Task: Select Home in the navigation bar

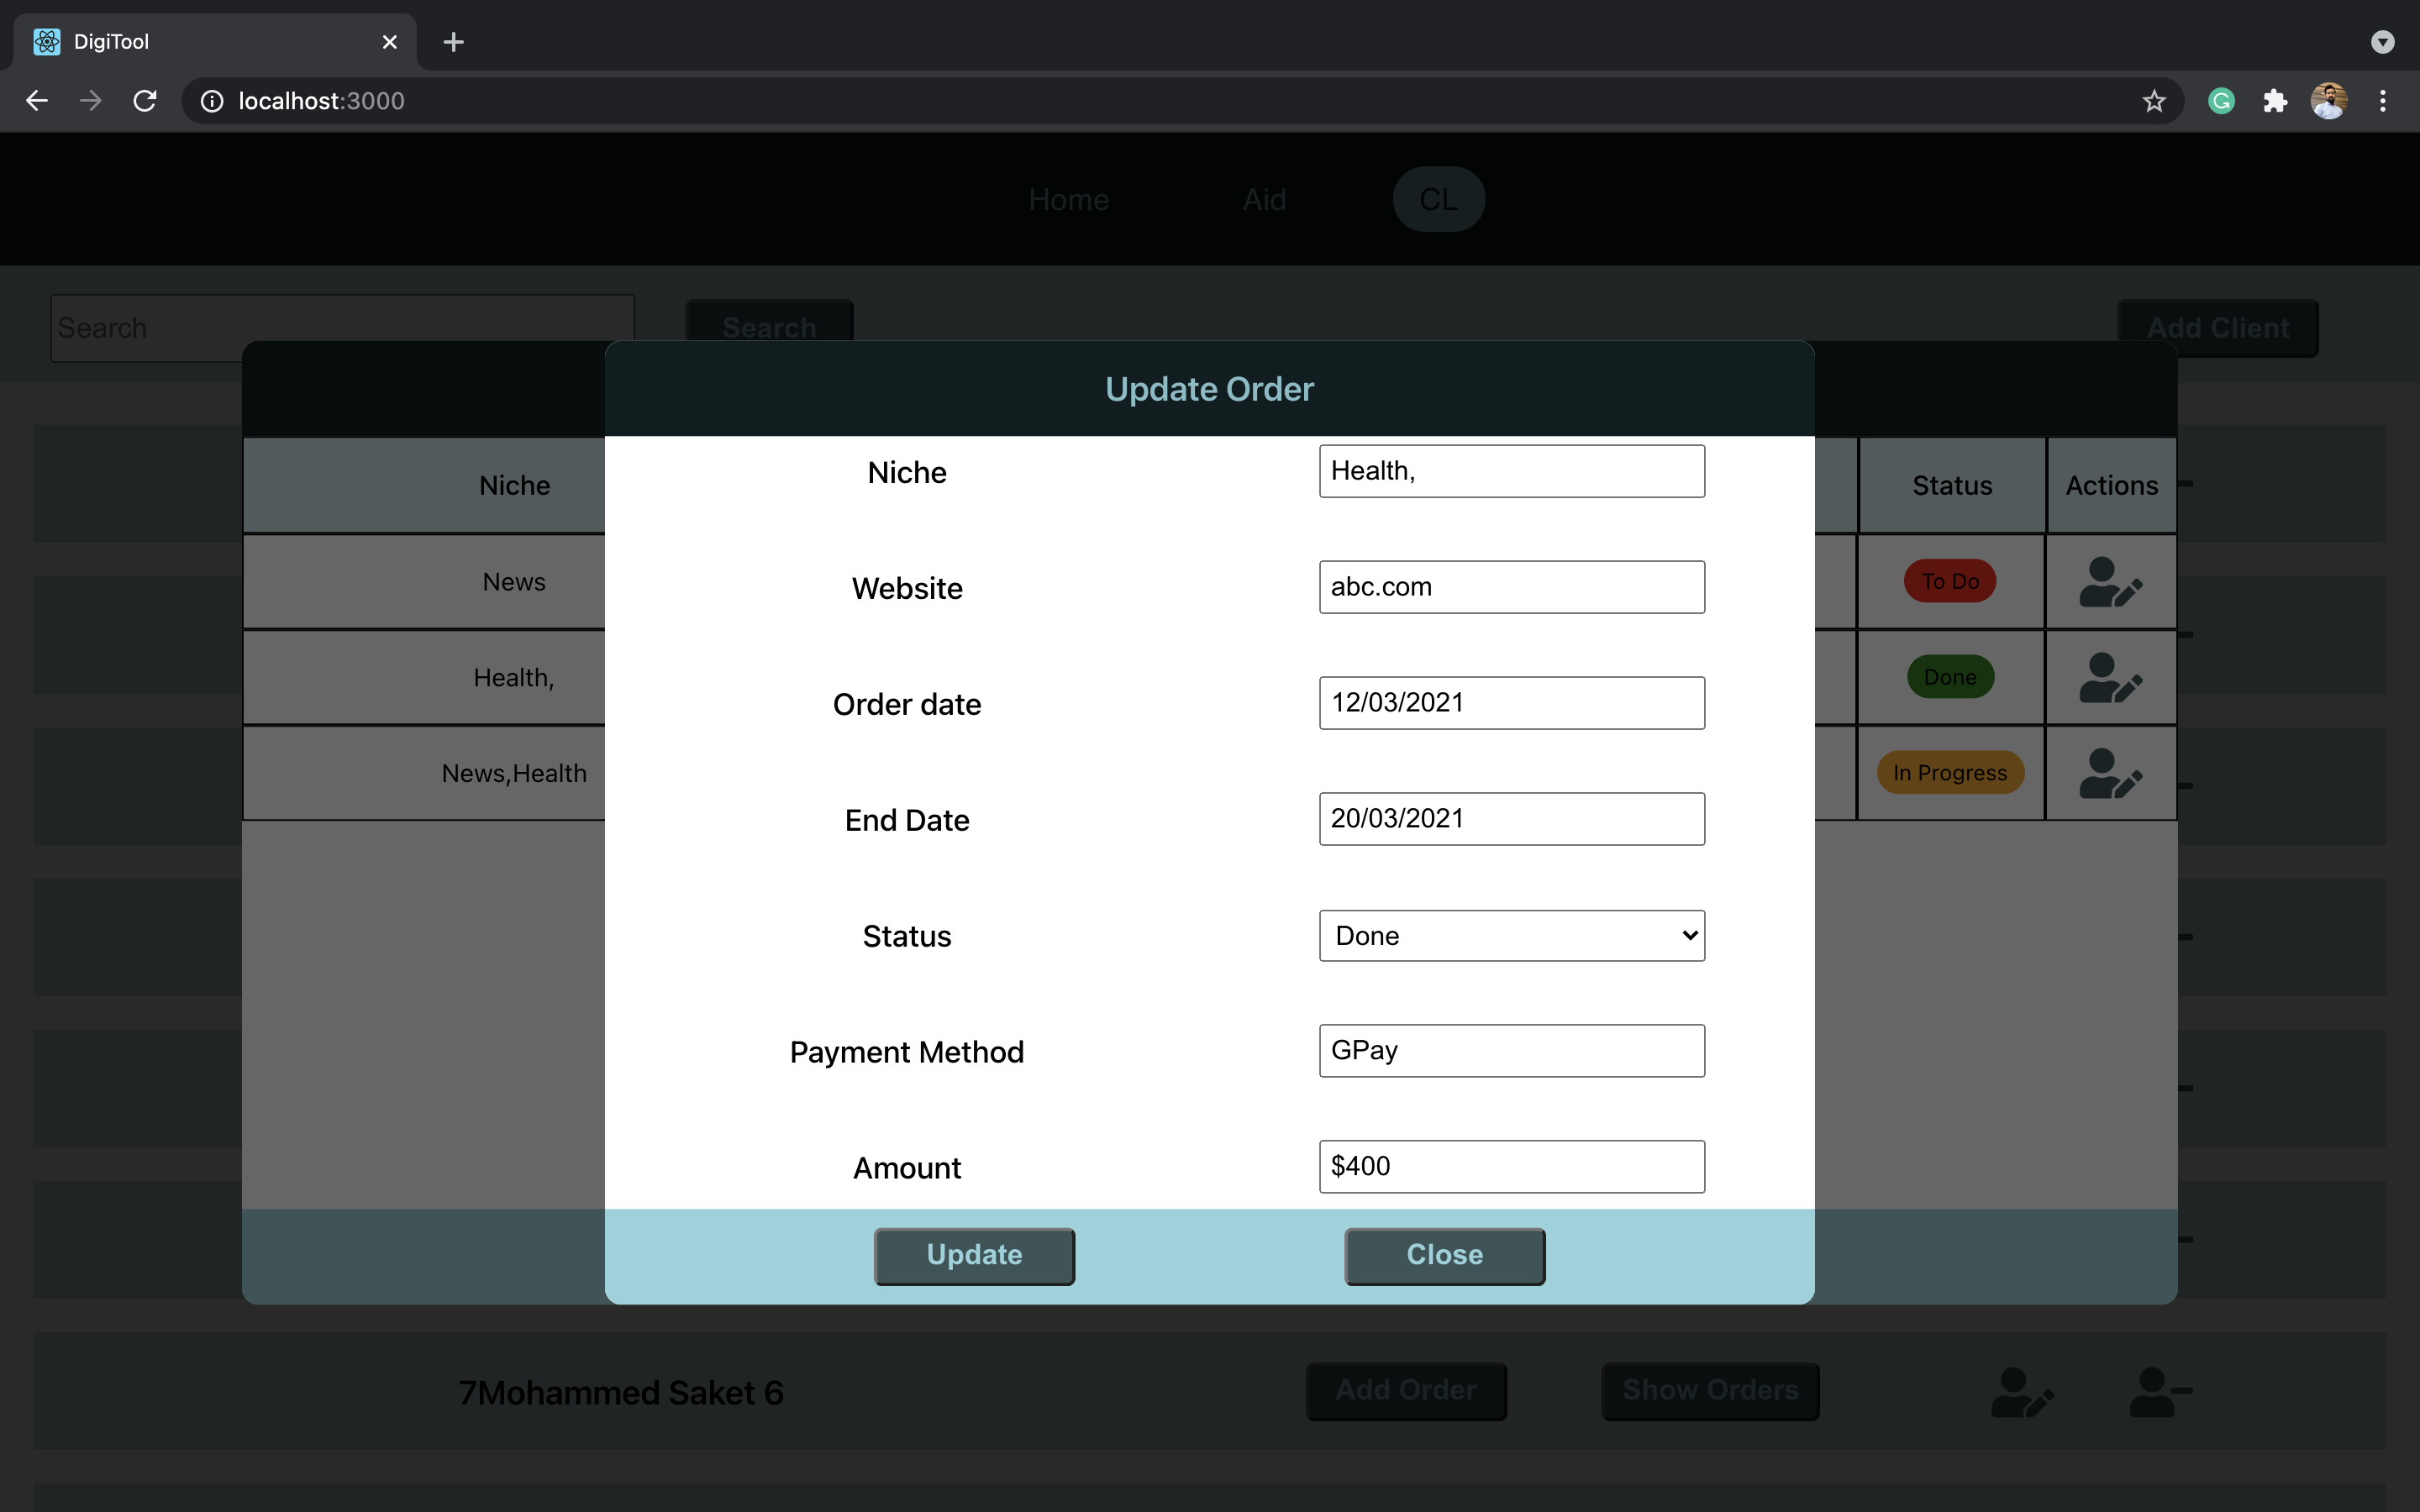Action: (1068, 199)
